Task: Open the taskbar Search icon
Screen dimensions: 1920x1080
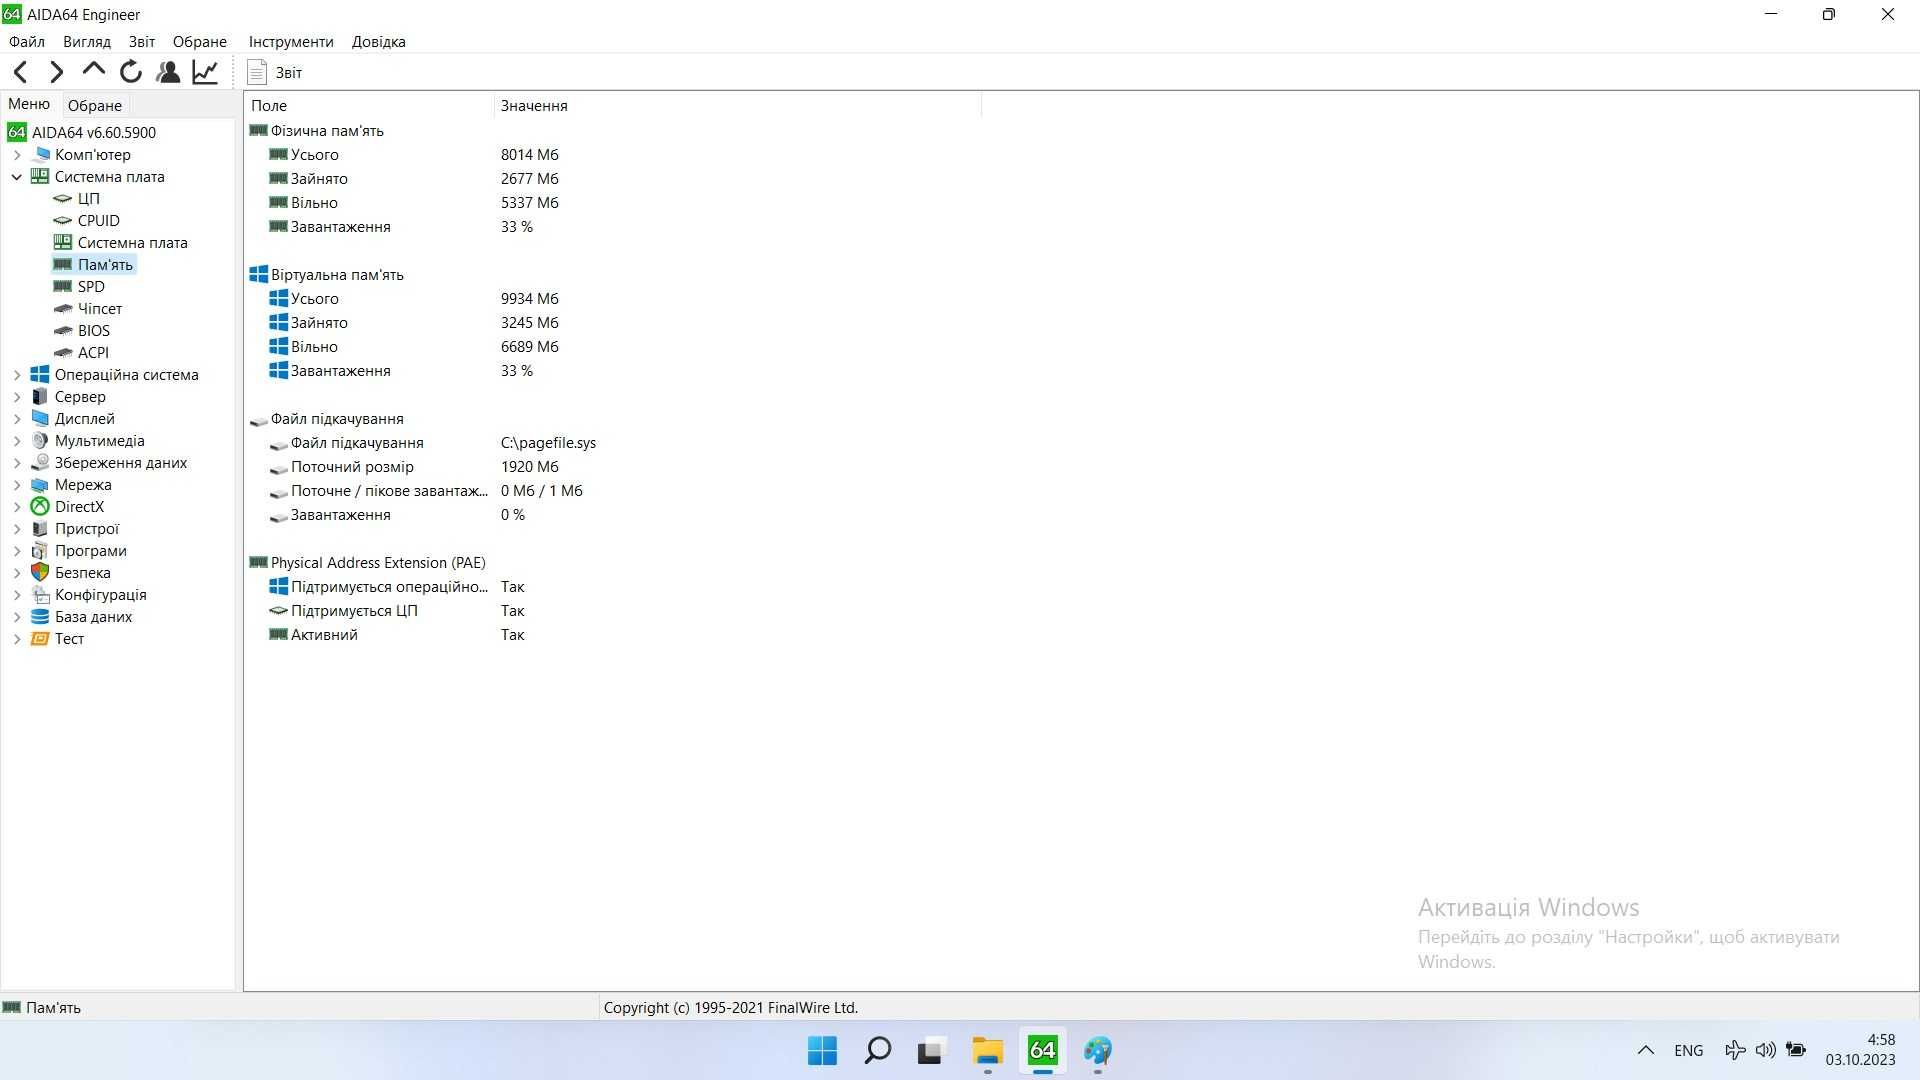Action: click(x=877, y=1051)
